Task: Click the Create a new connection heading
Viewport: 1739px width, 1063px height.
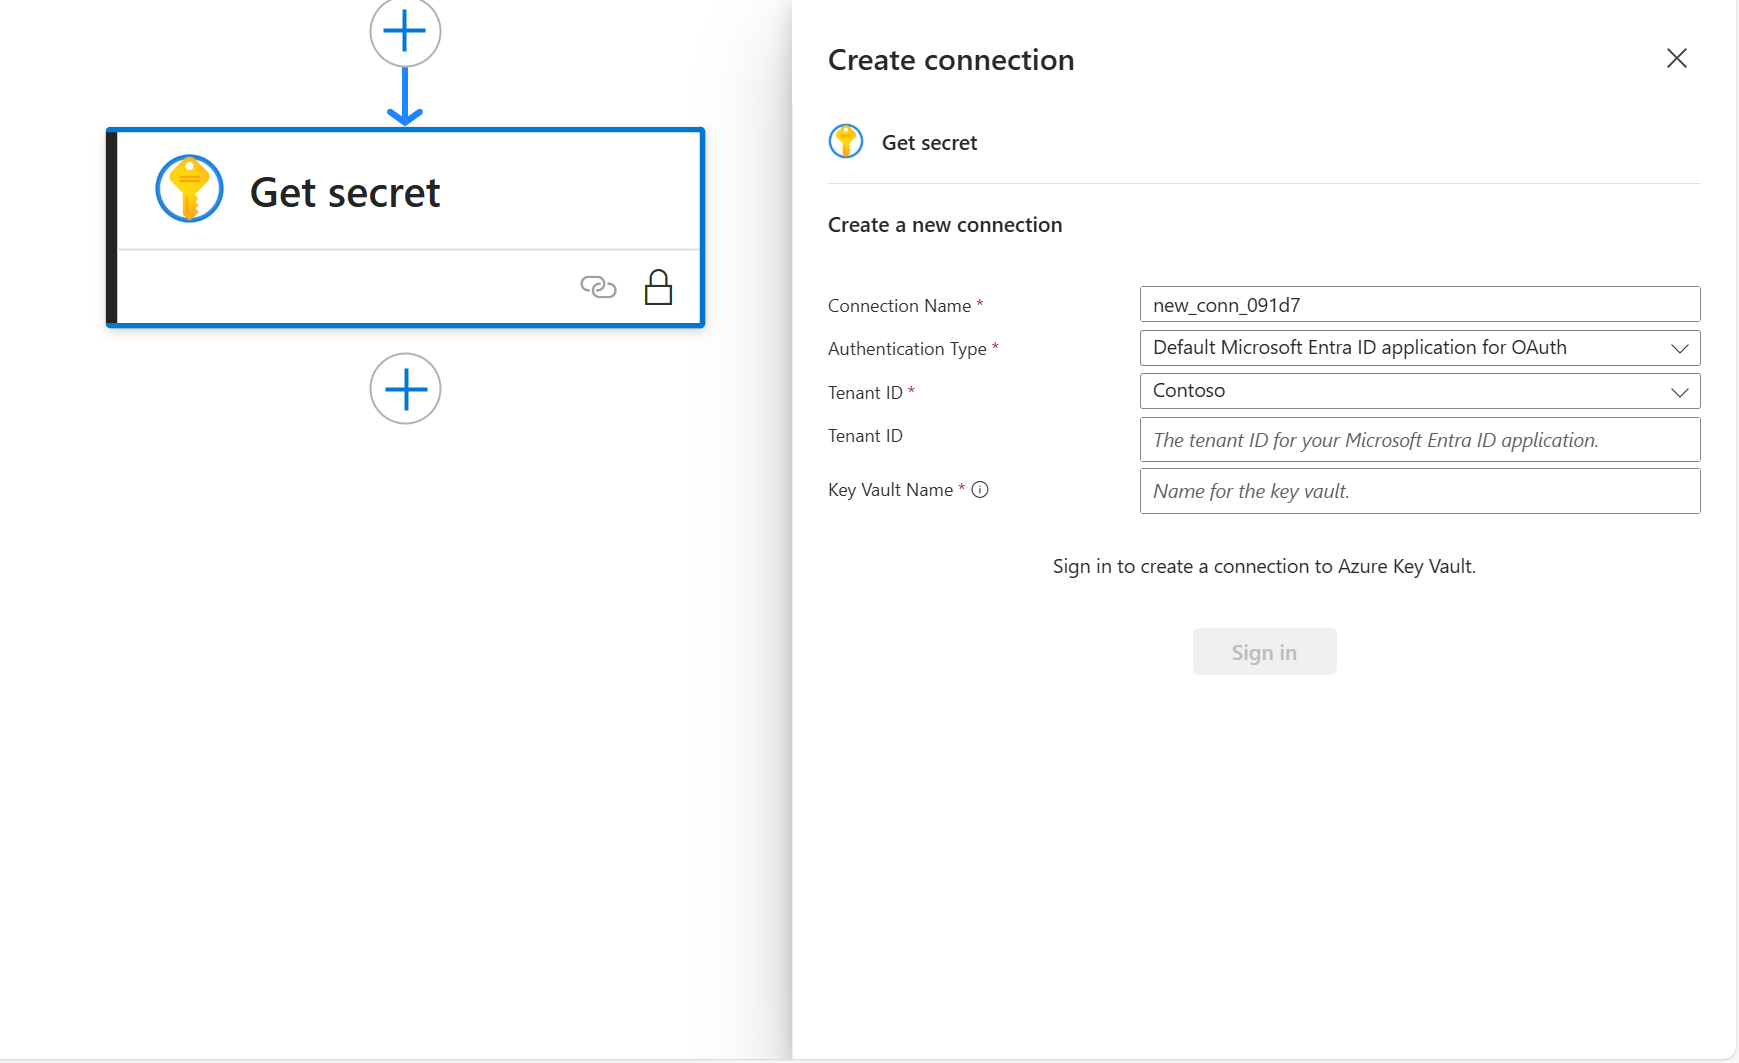Action: click(x=945, y=225)
